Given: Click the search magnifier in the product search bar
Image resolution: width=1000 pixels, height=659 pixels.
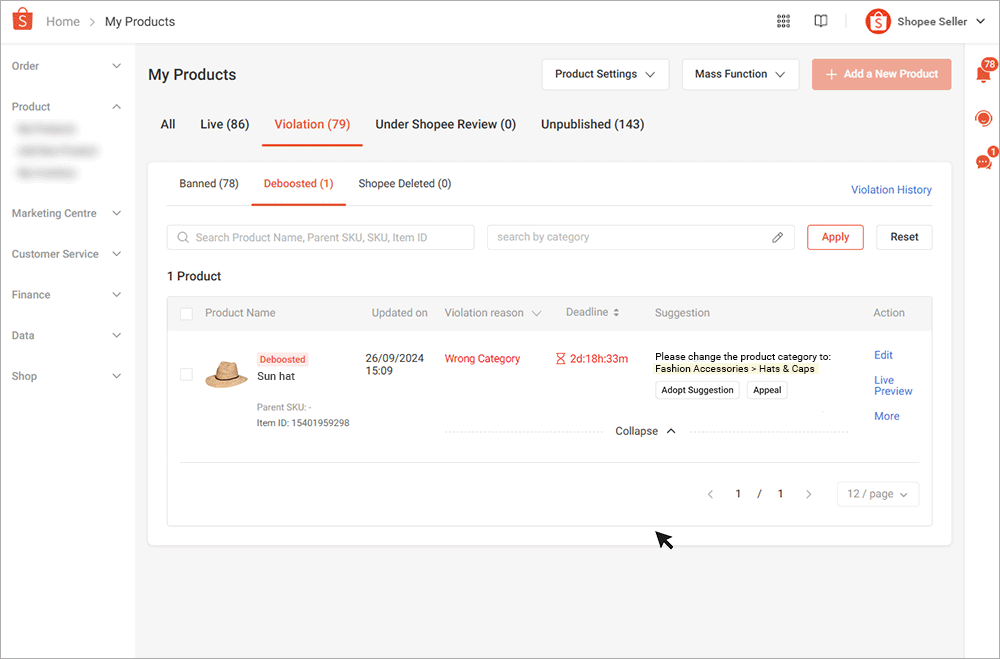Looking at the screenshot, I should click(182, 237).
